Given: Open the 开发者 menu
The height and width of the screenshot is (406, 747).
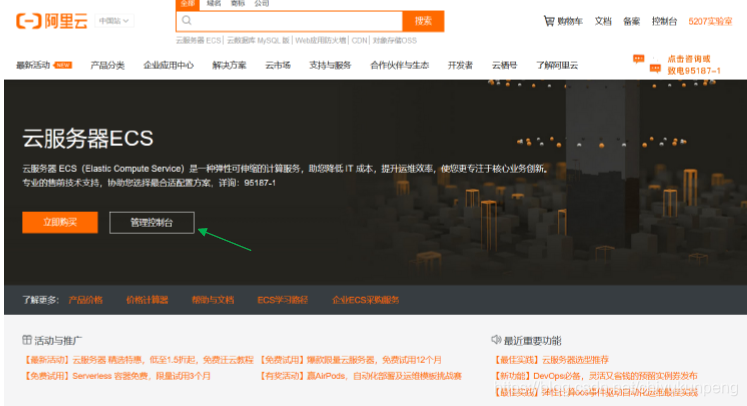Looking at the screenshot, I should point(460,65).
